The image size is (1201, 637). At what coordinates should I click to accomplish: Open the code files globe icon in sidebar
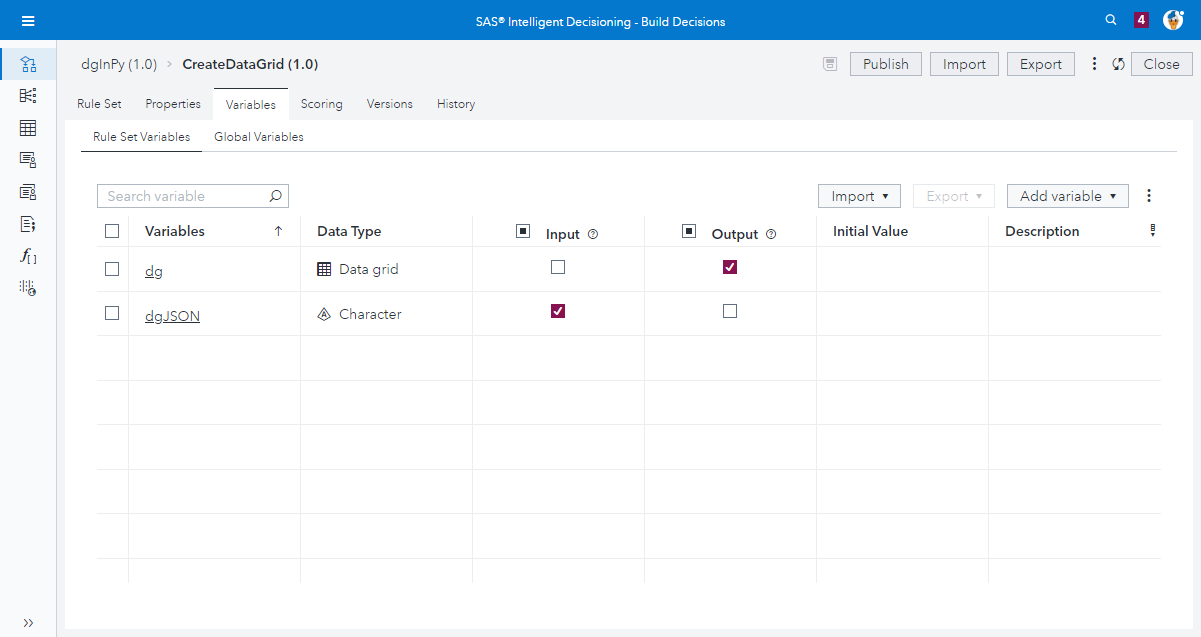27,288
